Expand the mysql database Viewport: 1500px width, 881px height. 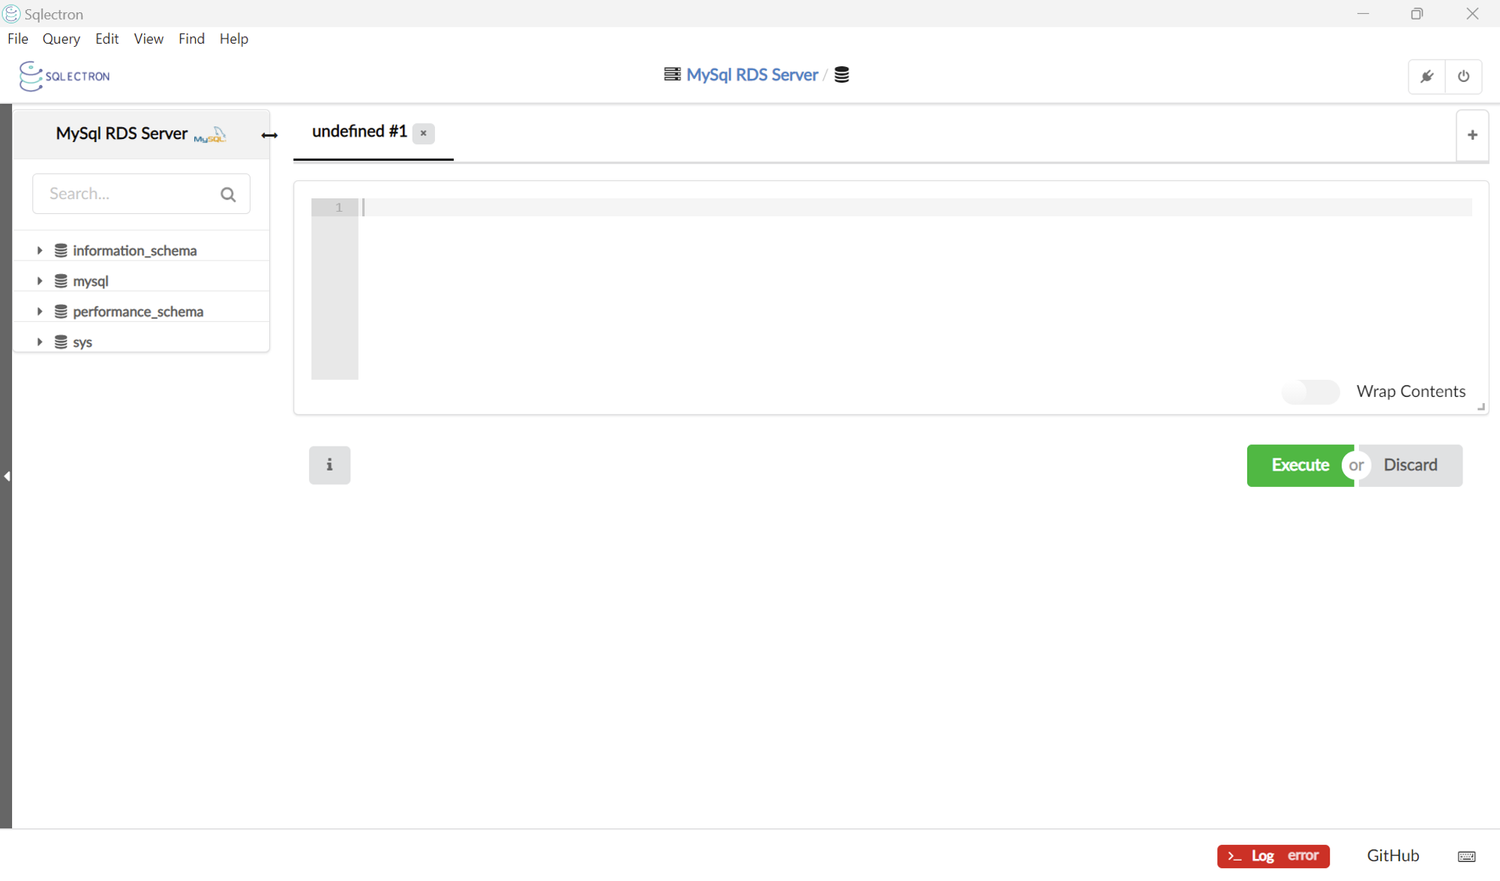pyautogui.click(x=40, y=281)
